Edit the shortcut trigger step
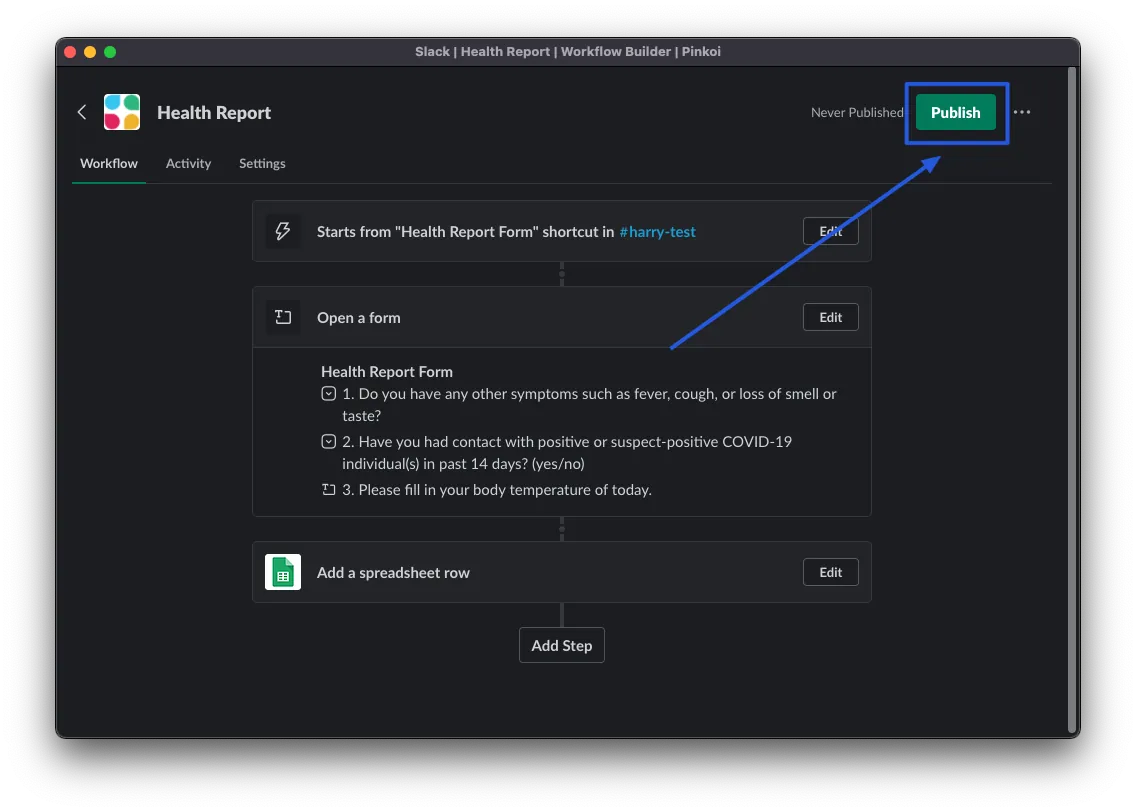The width and height of the screenshot is (1136, 812). (x=830, y=231)
